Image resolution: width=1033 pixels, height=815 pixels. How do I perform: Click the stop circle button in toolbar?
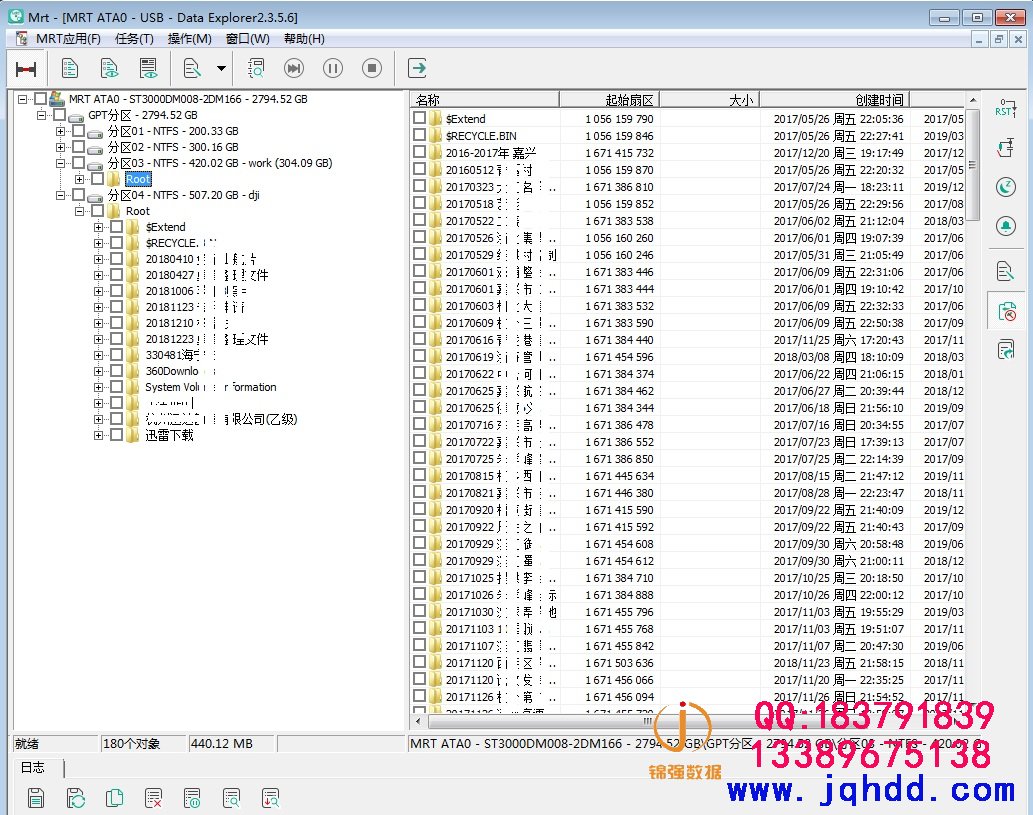click(x=372, y=68)
